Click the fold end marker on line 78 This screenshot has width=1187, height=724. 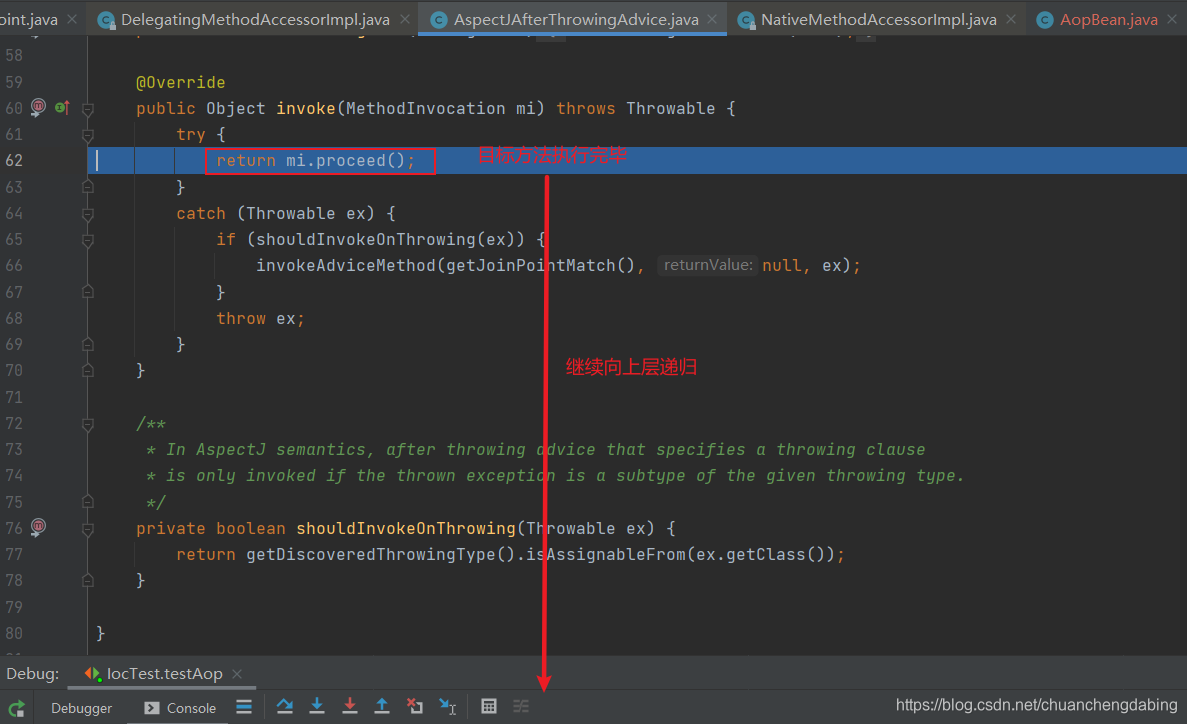pos(88,580)
